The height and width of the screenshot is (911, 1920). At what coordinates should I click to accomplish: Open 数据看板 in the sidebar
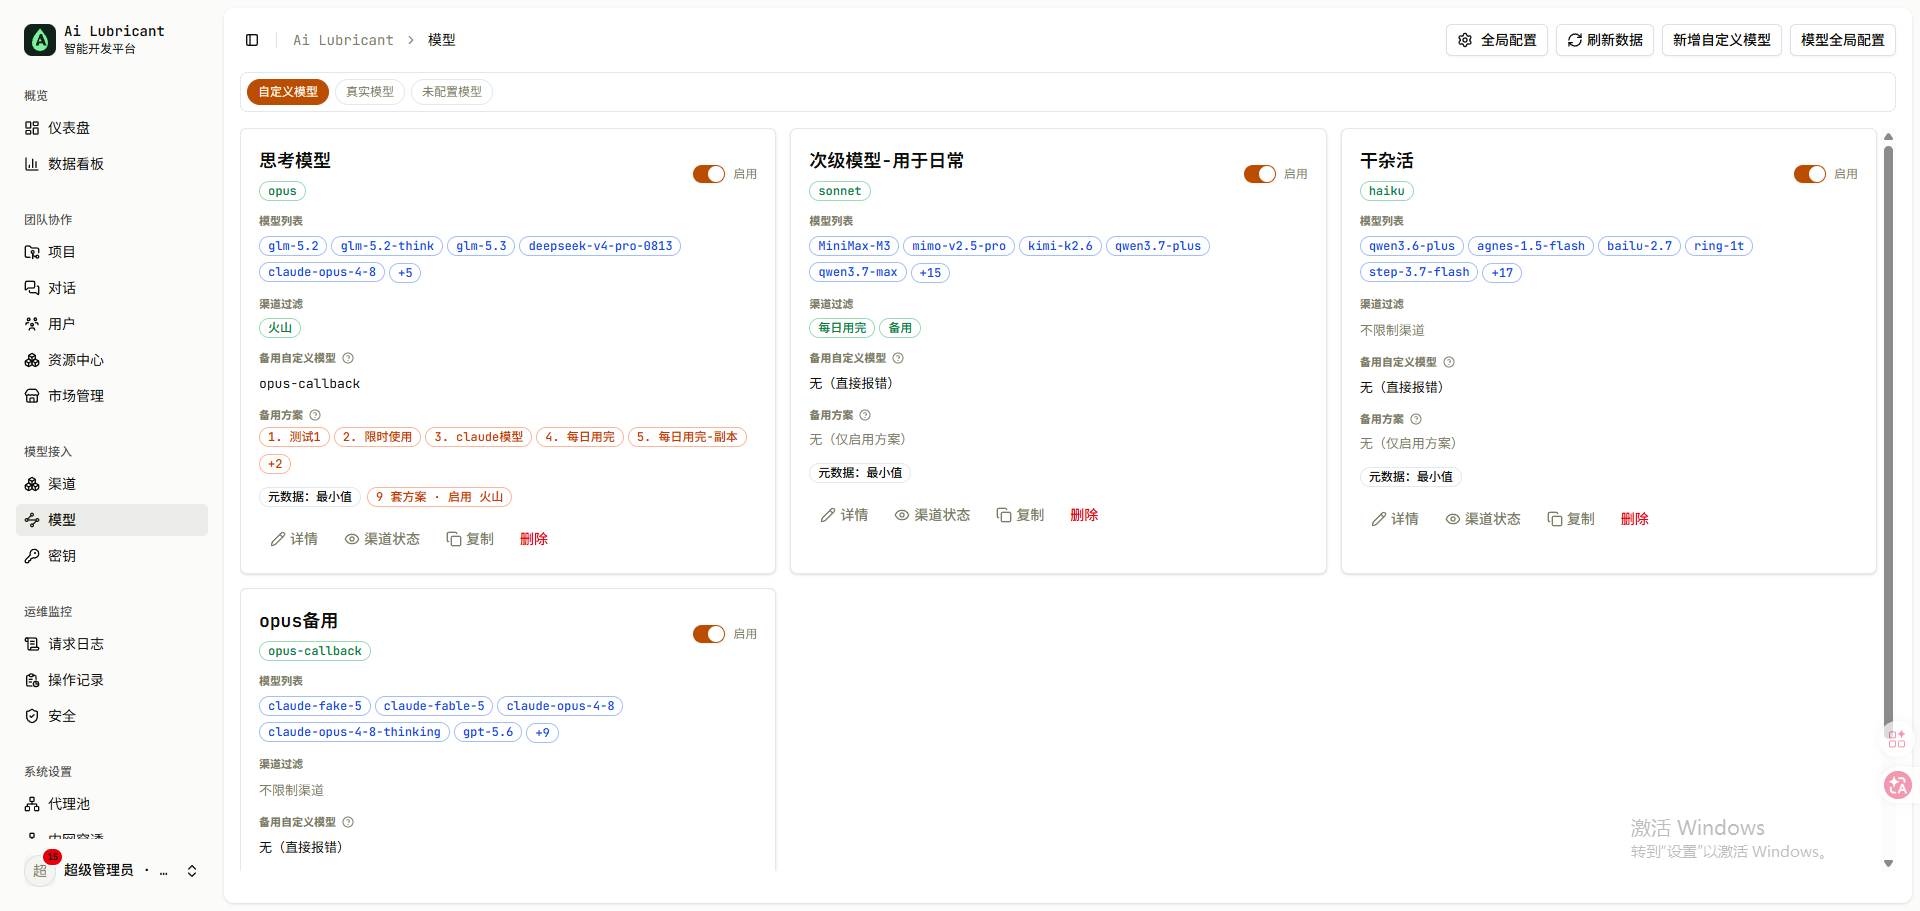tap(112, 164)
